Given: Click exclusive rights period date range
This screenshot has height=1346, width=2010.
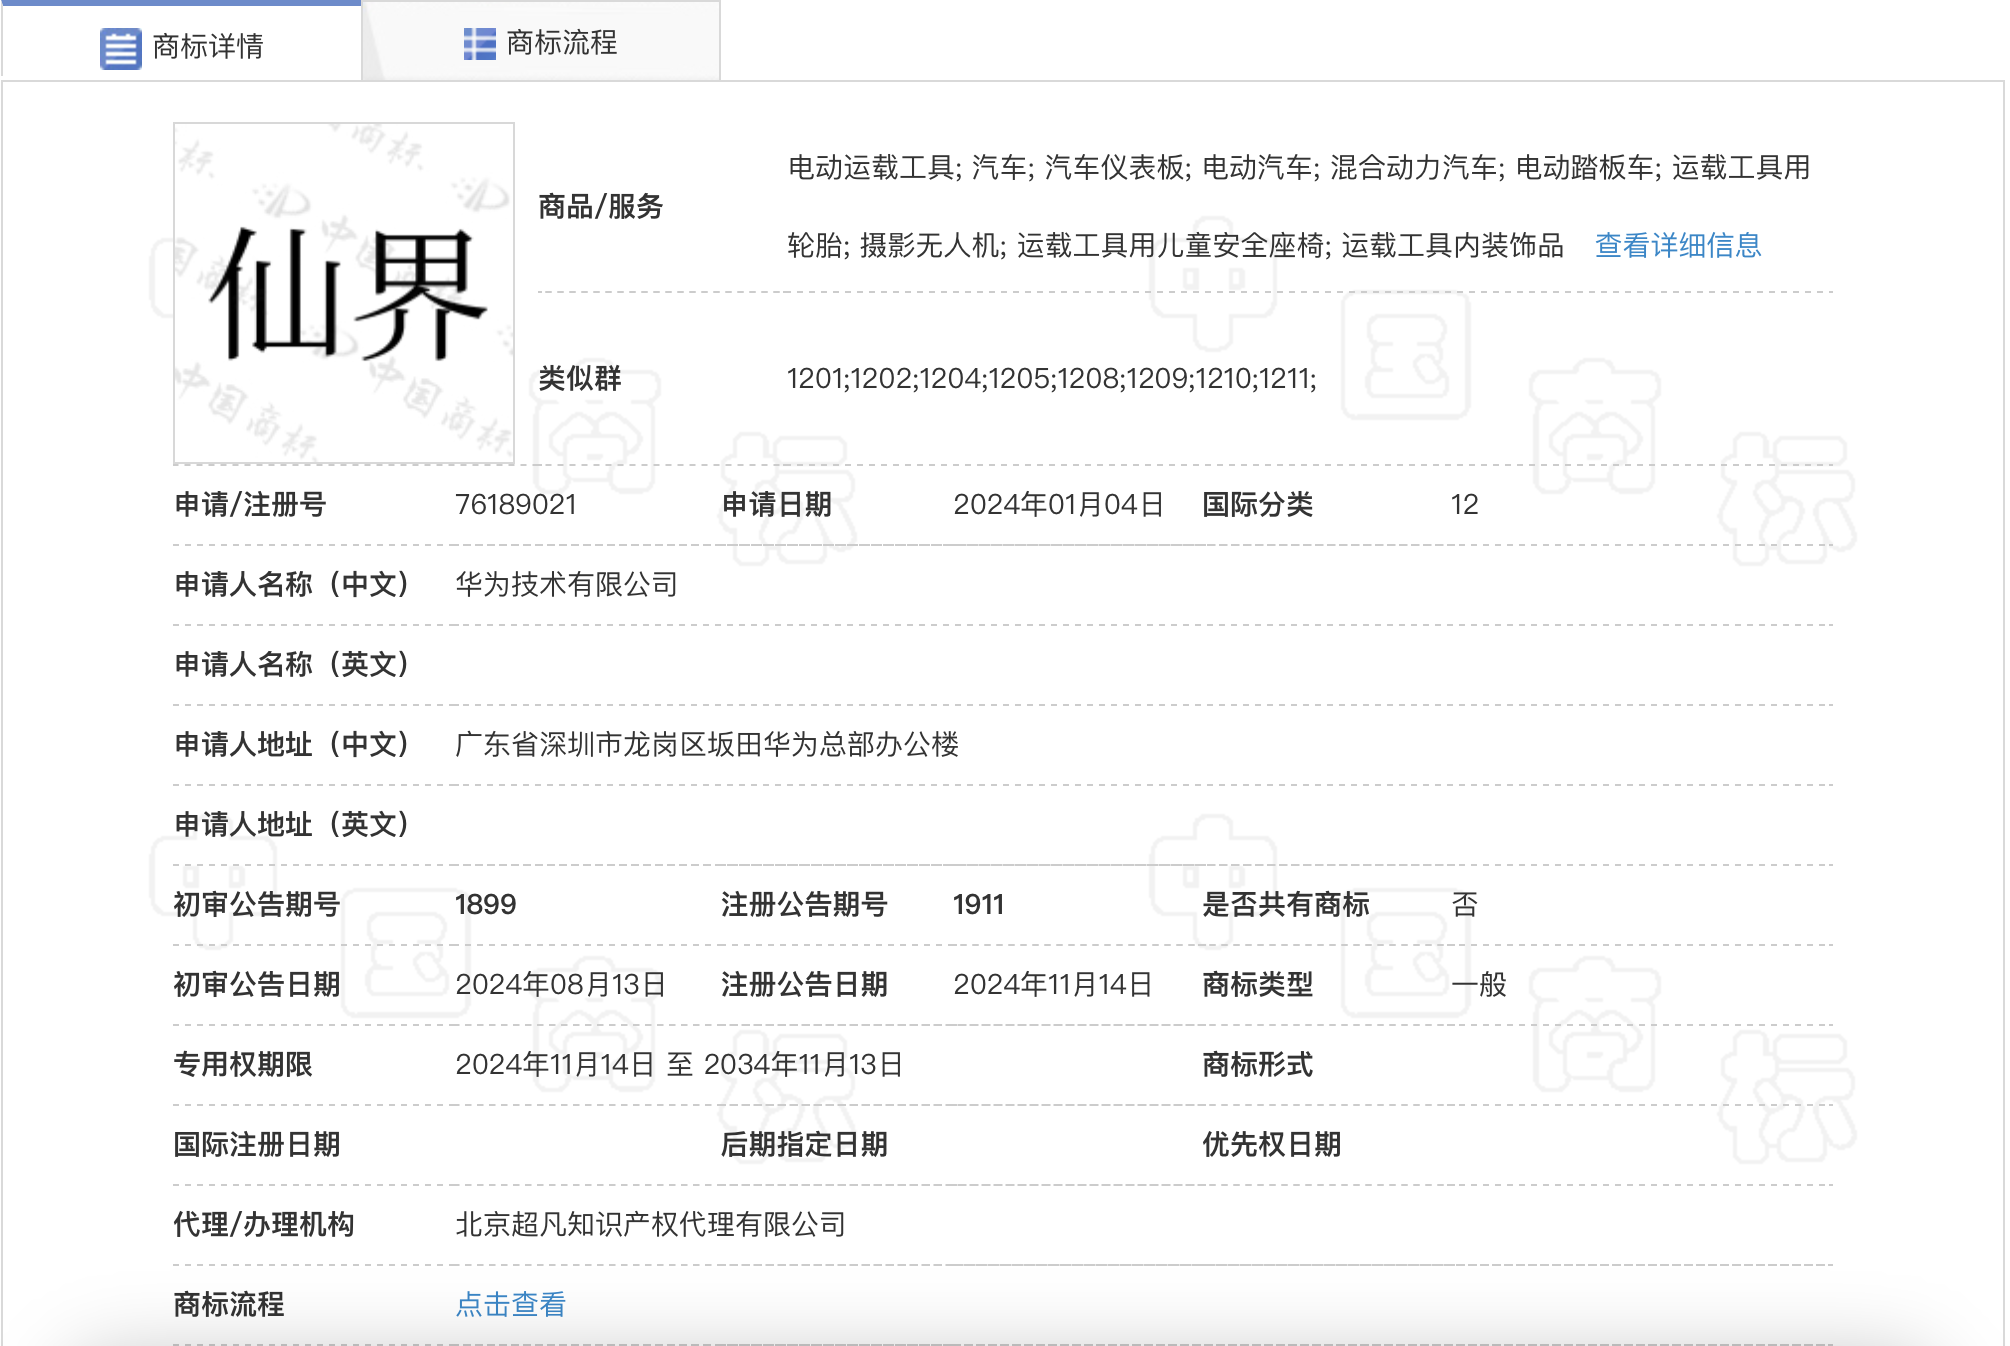Looking at the screenshot, I should 678,1064.
